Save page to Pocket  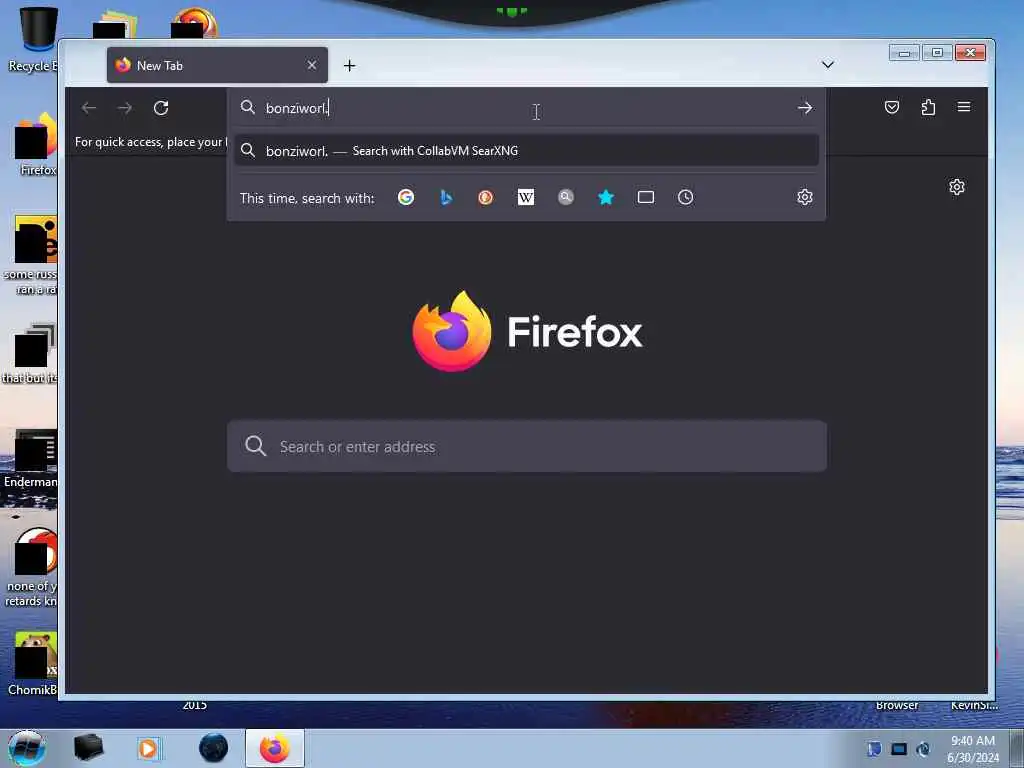[x=891, y=107]
